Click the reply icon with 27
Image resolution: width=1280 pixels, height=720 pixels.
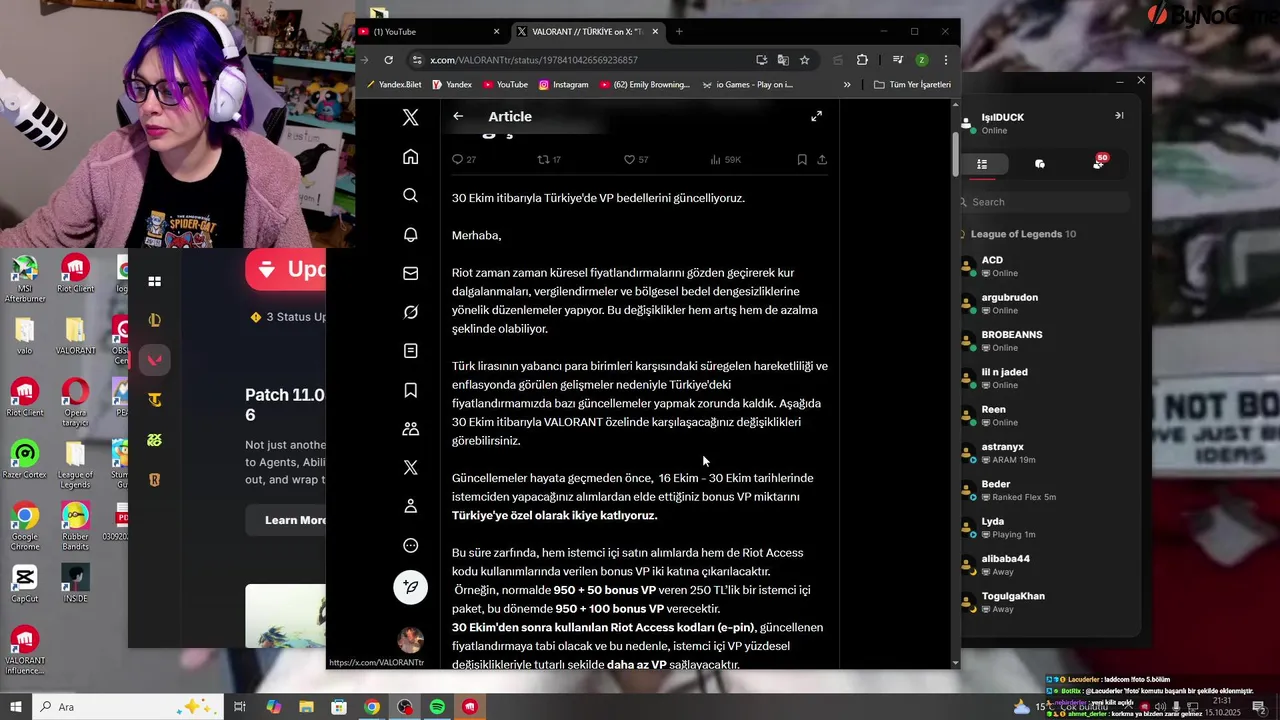tap(464, 160)
